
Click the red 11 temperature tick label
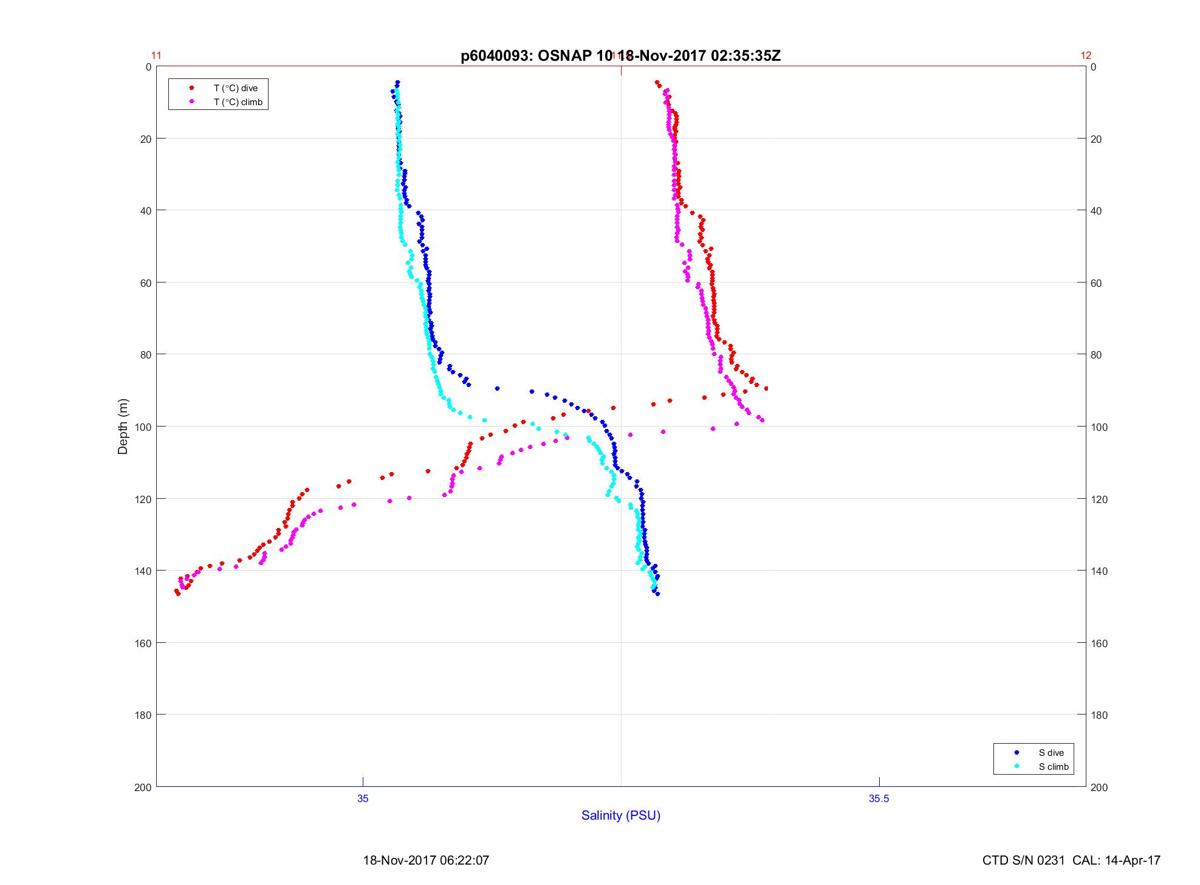tap(156, 56)
